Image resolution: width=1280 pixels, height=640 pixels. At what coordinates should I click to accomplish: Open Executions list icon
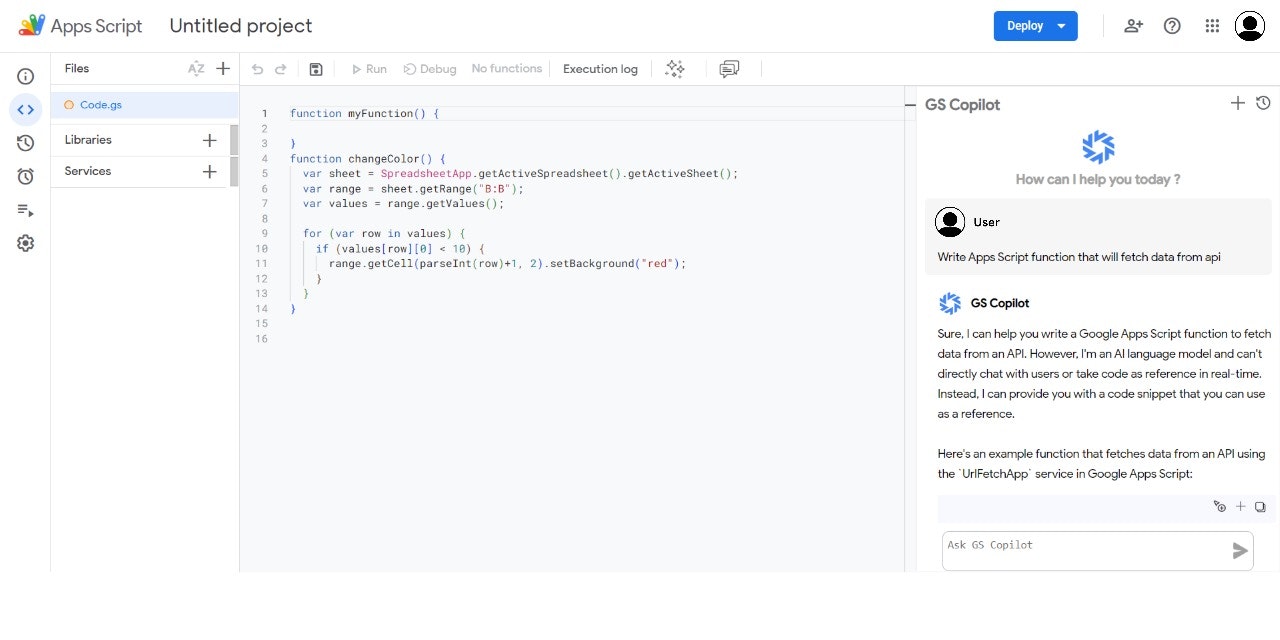(26, 210)
